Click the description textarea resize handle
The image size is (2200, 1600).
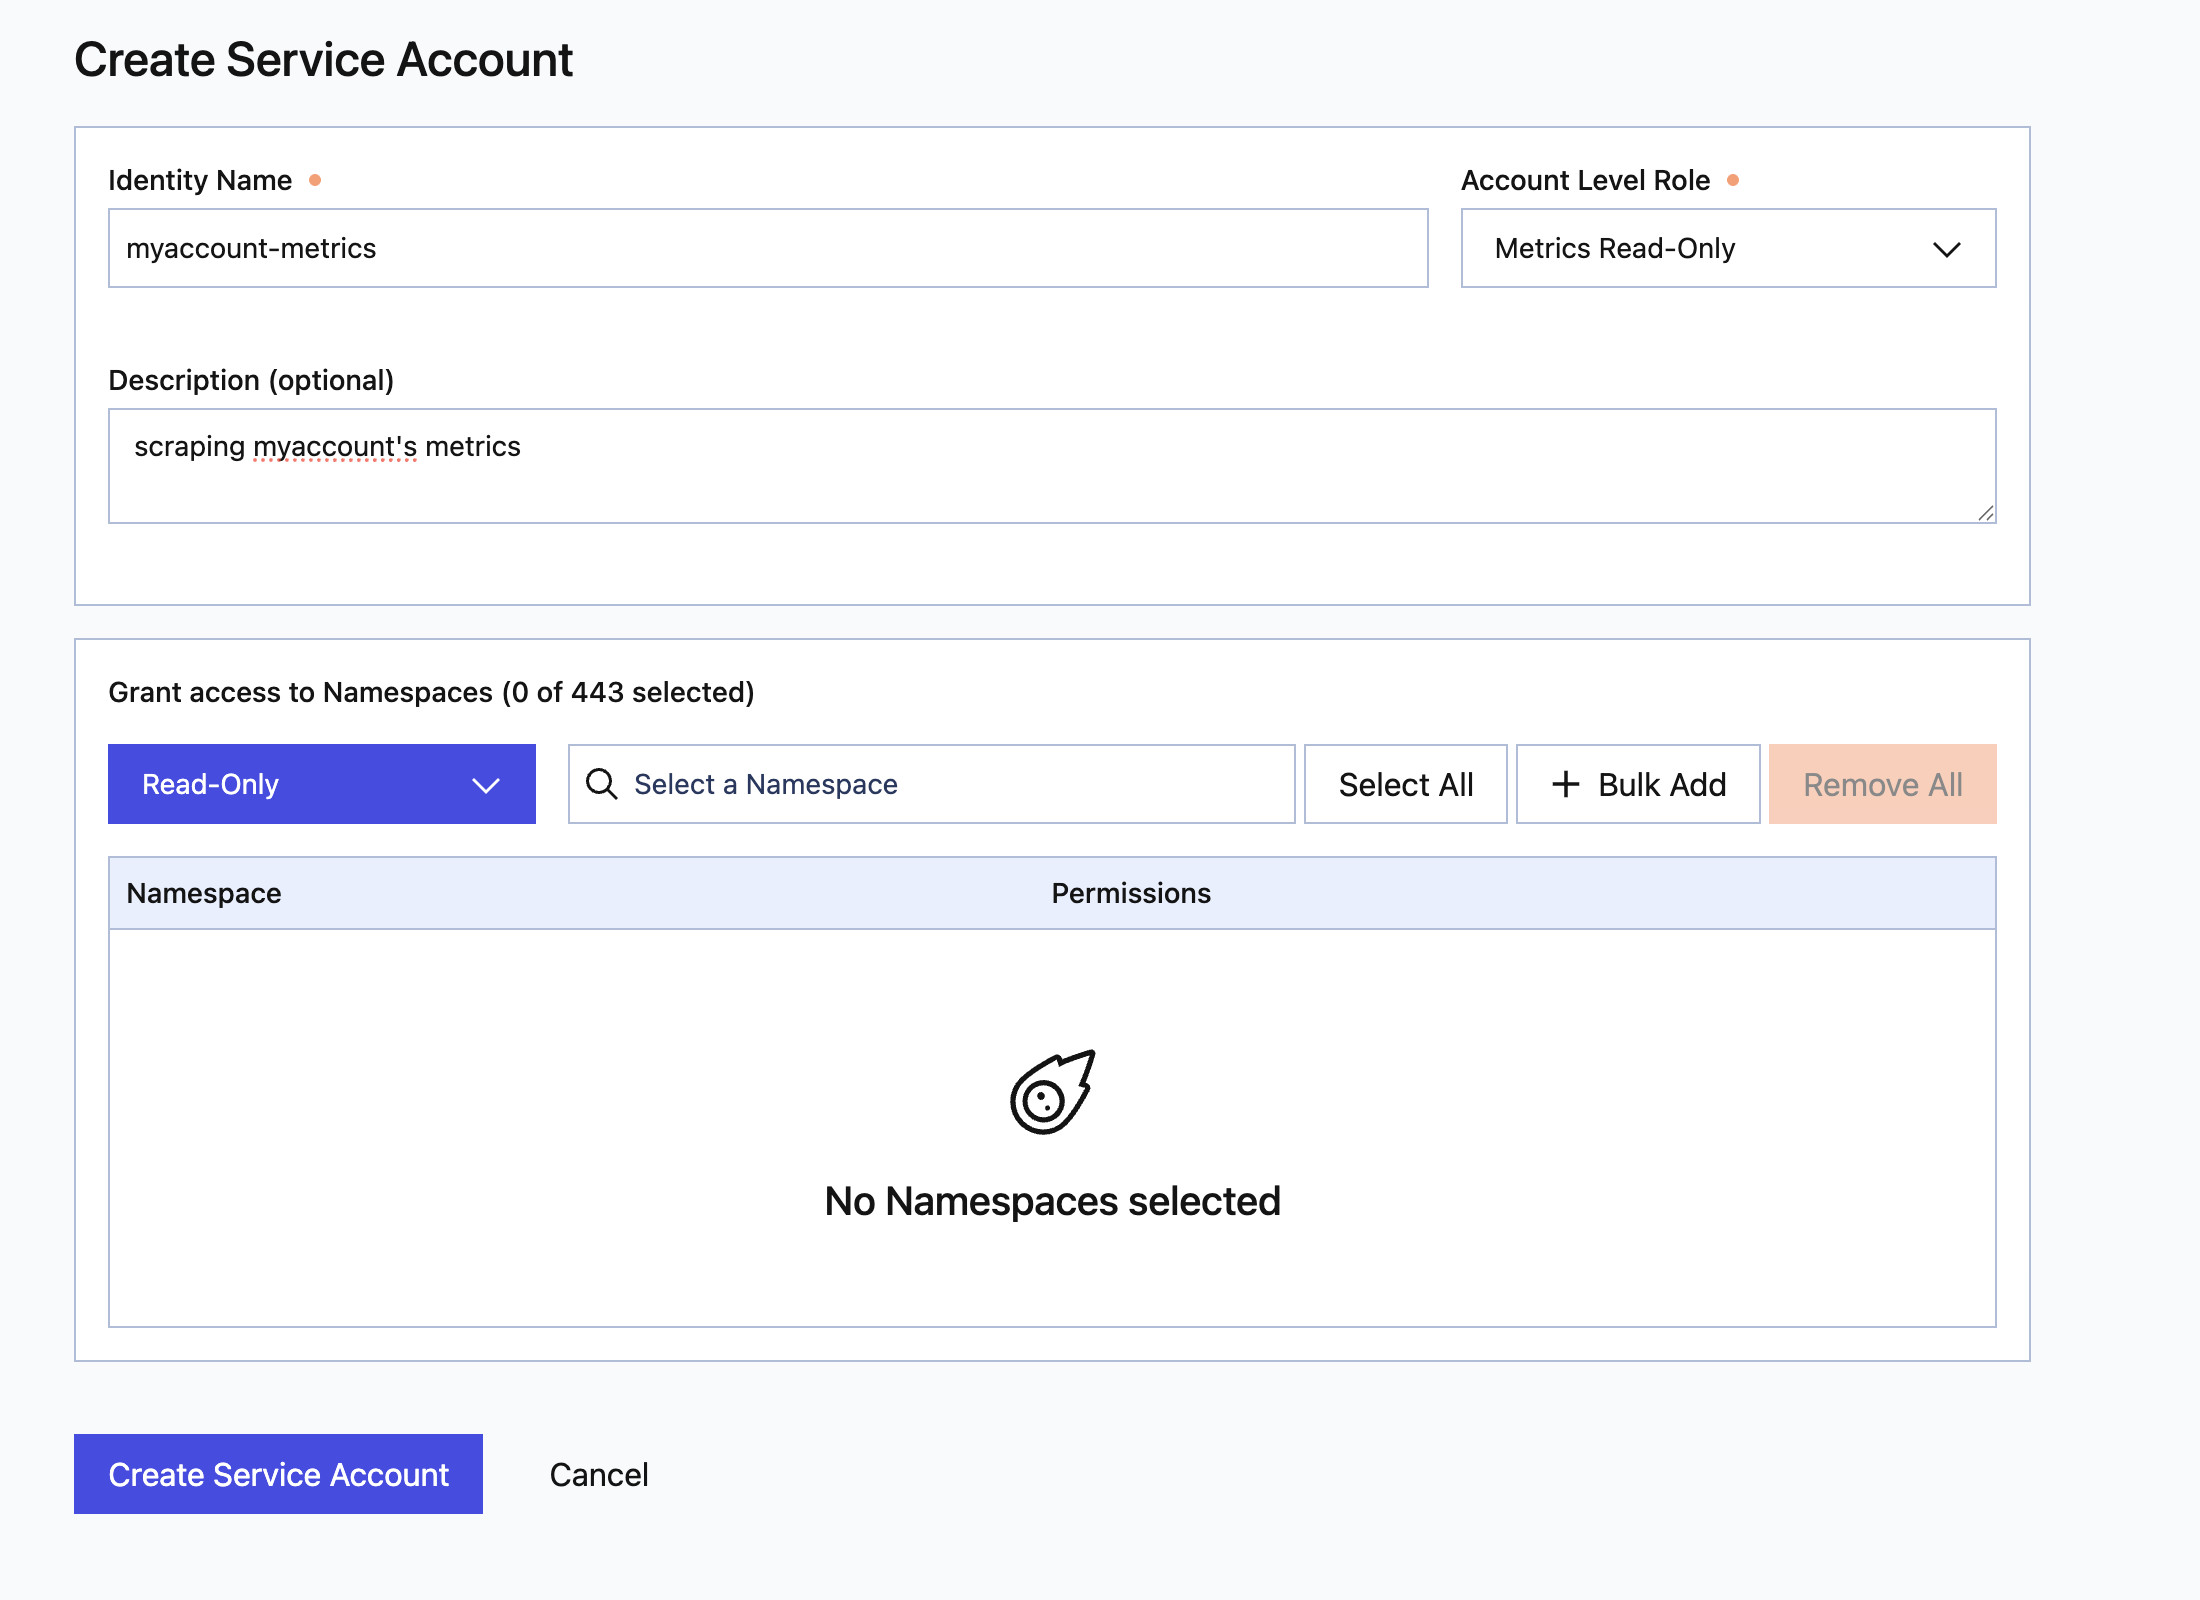pyautogui.click(x=1986, y=515)
